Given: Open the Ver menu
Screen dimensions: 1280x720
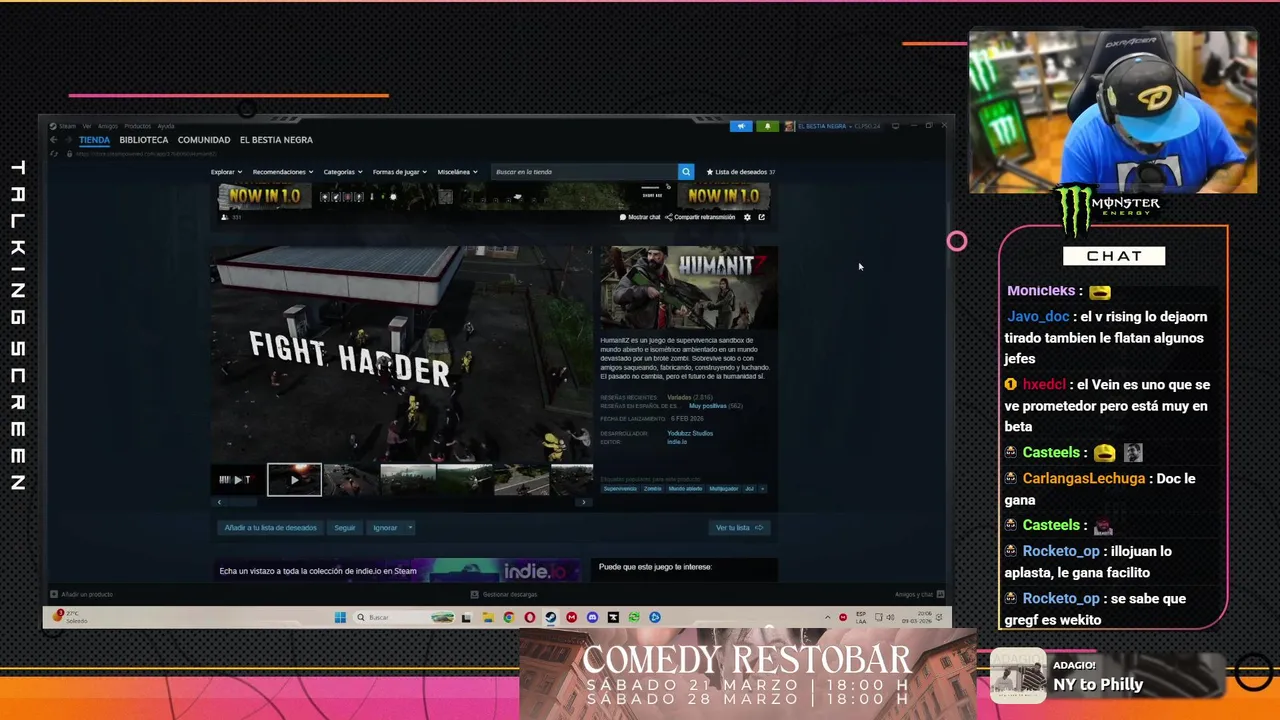Looking at the screenshot, I should coord(87,126).
